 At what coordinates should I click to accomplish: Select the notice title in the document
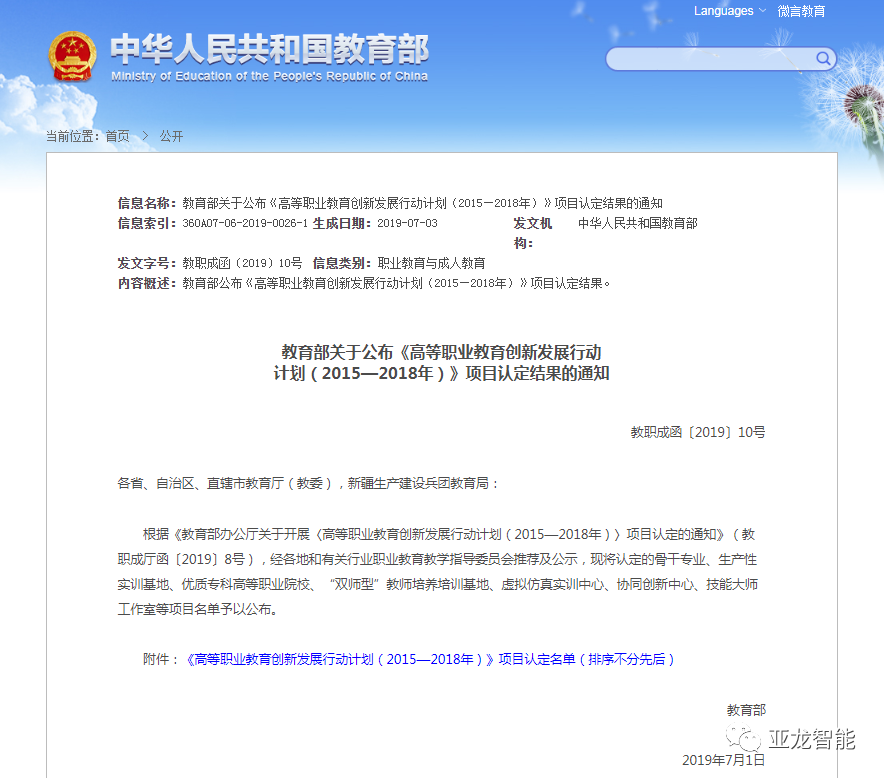(x=441, y=364)
